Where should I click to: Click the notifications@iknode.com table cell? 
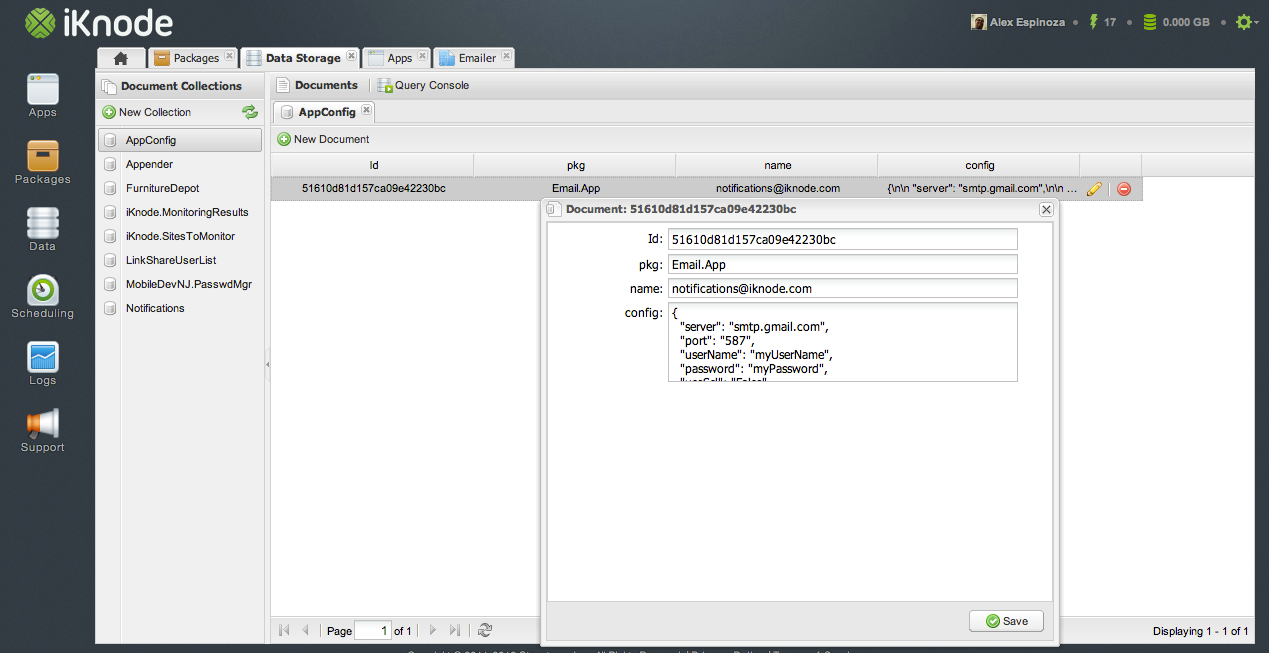click(777, 188)
